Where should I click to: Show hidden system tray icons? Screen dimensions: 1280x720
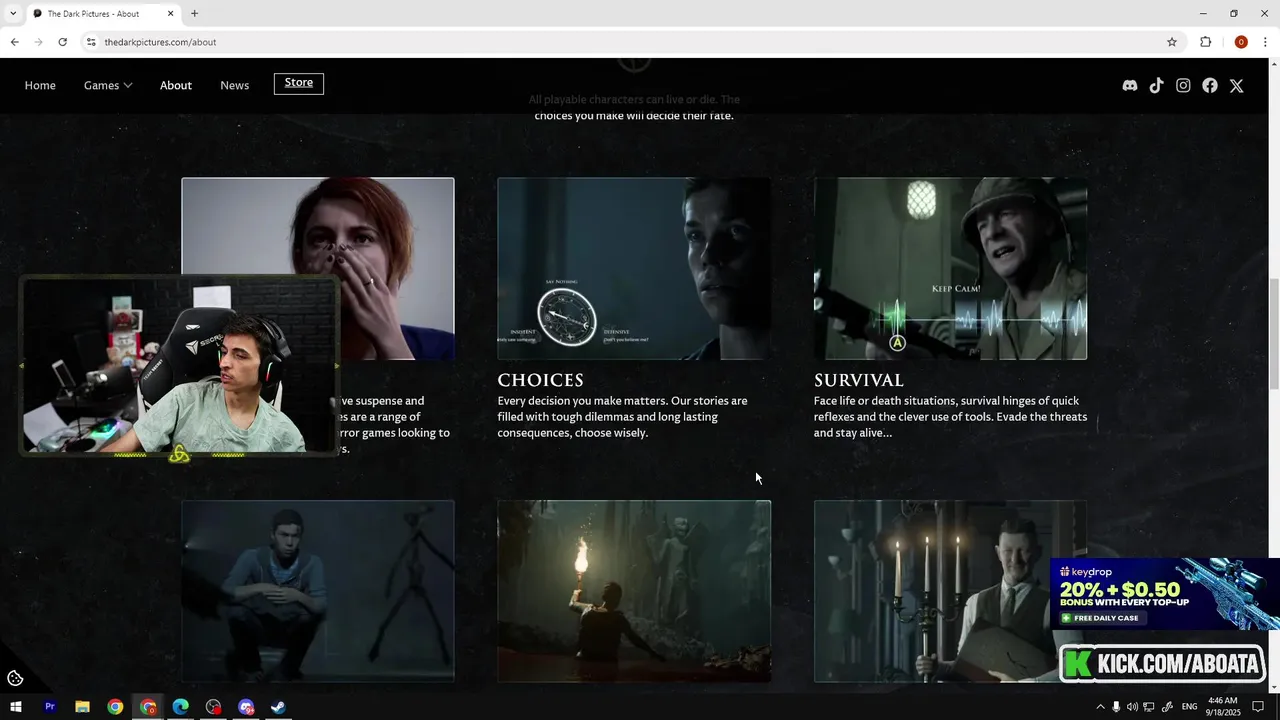coord(1100,707)
